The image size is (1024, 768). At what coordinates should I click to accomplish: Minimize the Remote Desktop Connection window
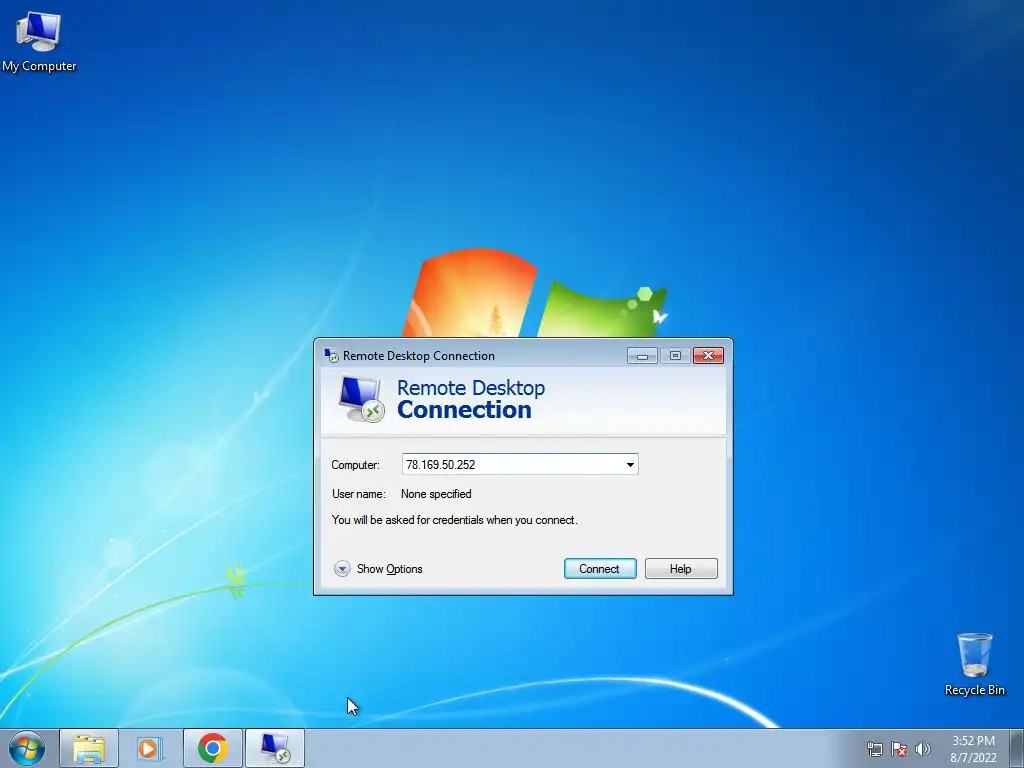point(642,355)
